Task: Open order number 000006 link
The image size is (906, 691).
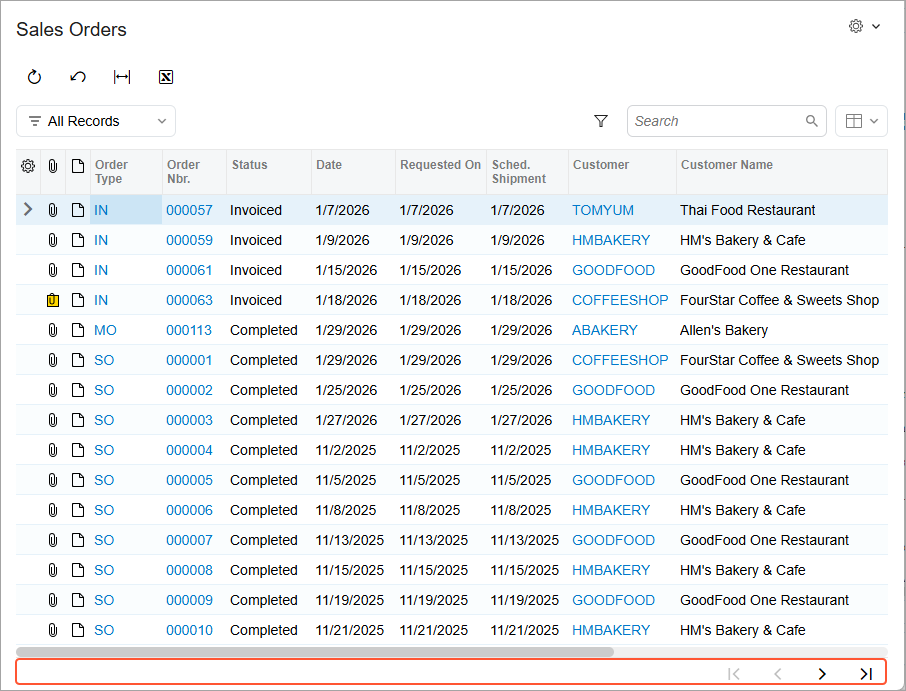Action: tap(190, 510)
